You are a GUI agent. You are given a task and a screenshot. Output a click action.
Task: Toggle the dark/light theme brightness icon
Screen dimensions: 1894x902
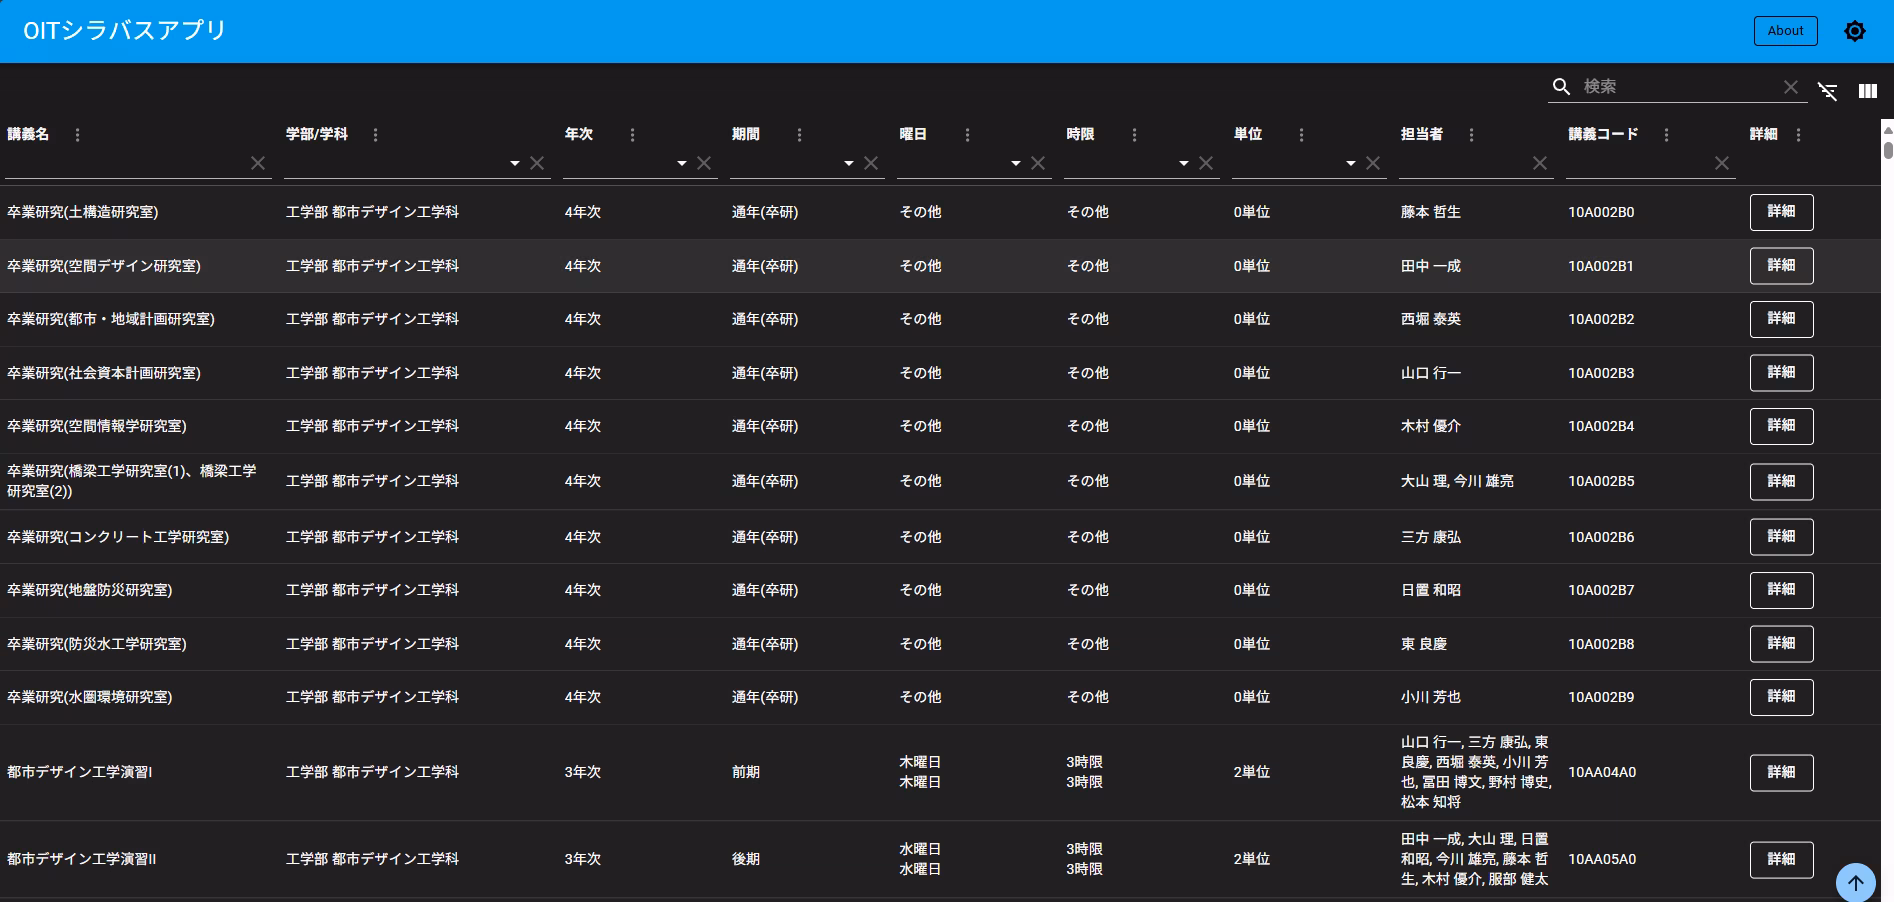(x=1854, y=31)
